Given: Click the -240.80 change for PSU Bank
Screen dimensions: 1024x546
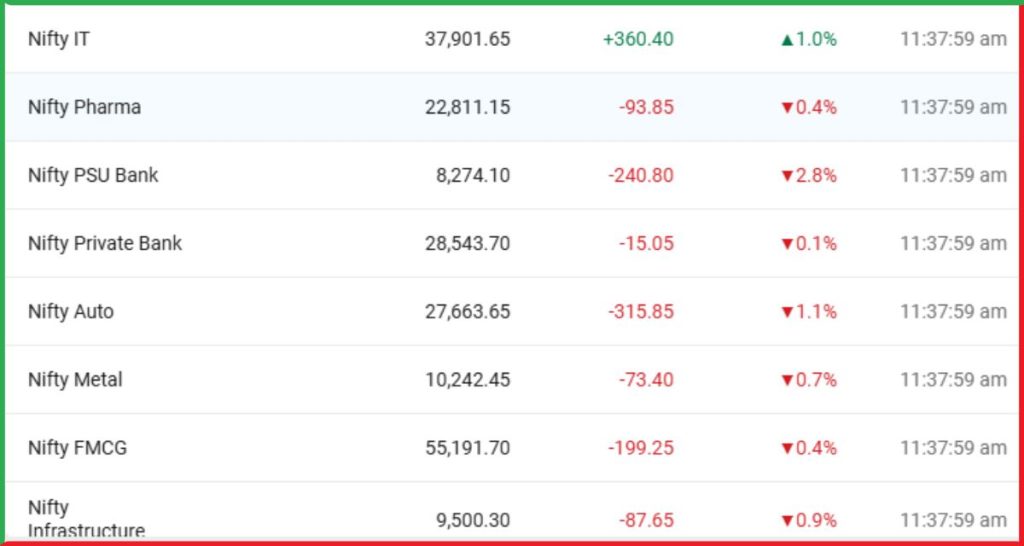Looking at the screenshot, I should click(x=641, y=175).
